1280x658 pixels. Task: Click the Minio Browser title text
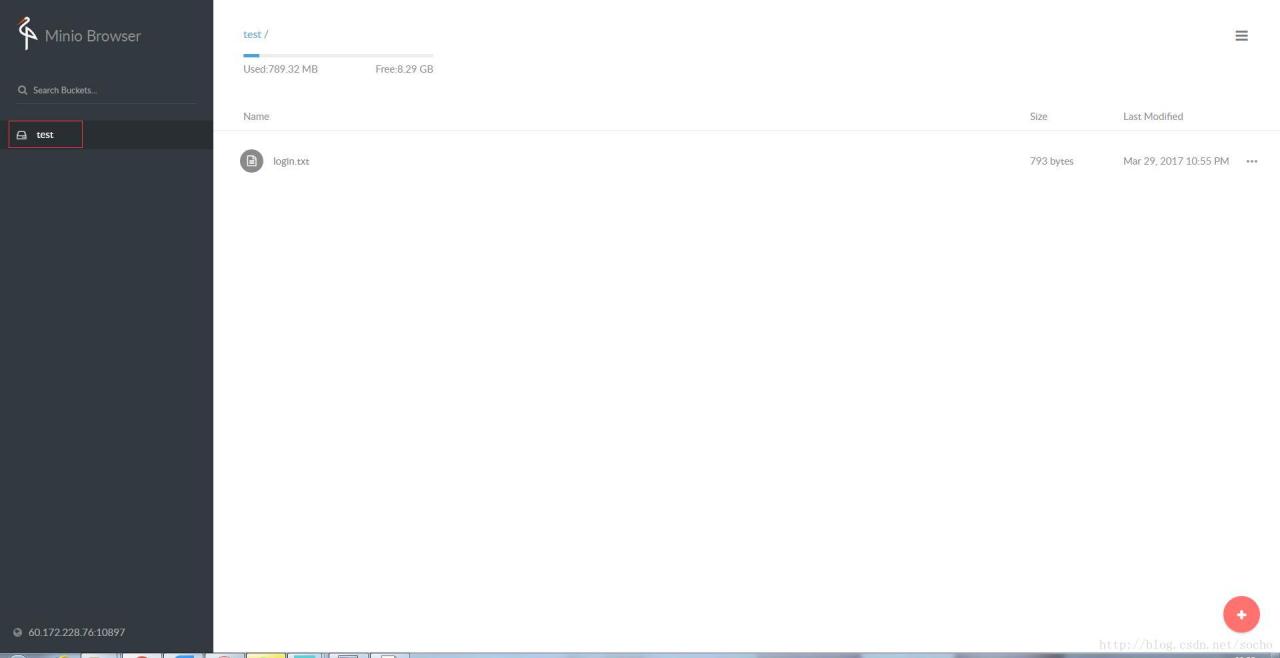click(93, 36)
